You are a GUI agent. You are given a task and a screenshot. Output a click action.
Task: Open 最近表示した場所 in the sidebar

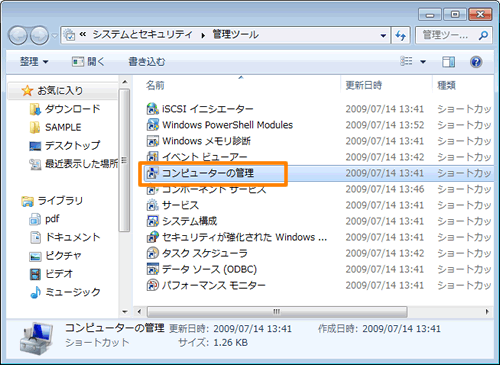pos(73,164)
